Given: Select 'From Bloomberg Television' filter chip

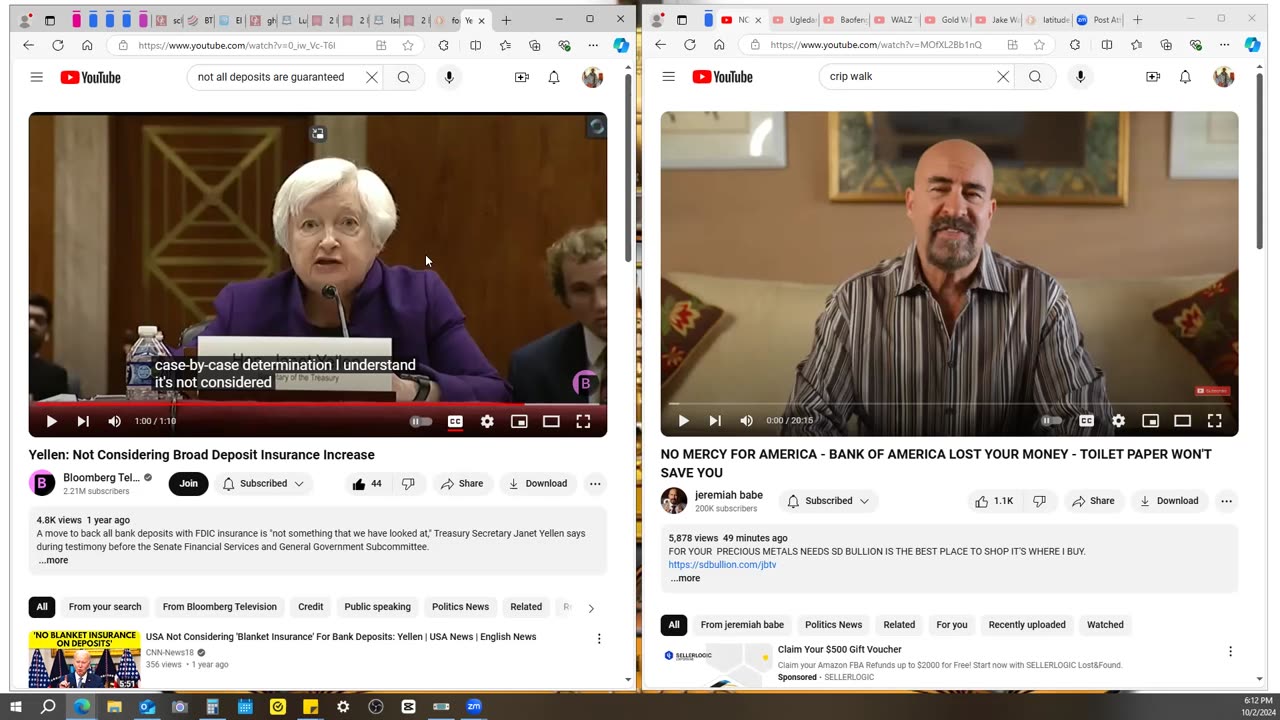Looking at the screenshot, I should click(220, 607).
